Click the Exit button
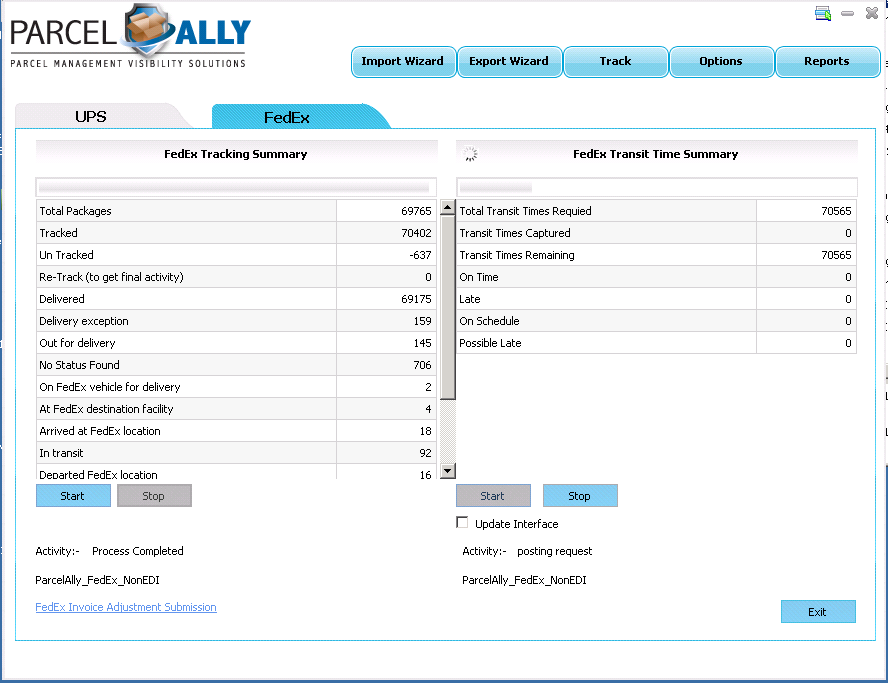Screen dimensions: 888x683 pyautogui.click(x=818, y=612)
